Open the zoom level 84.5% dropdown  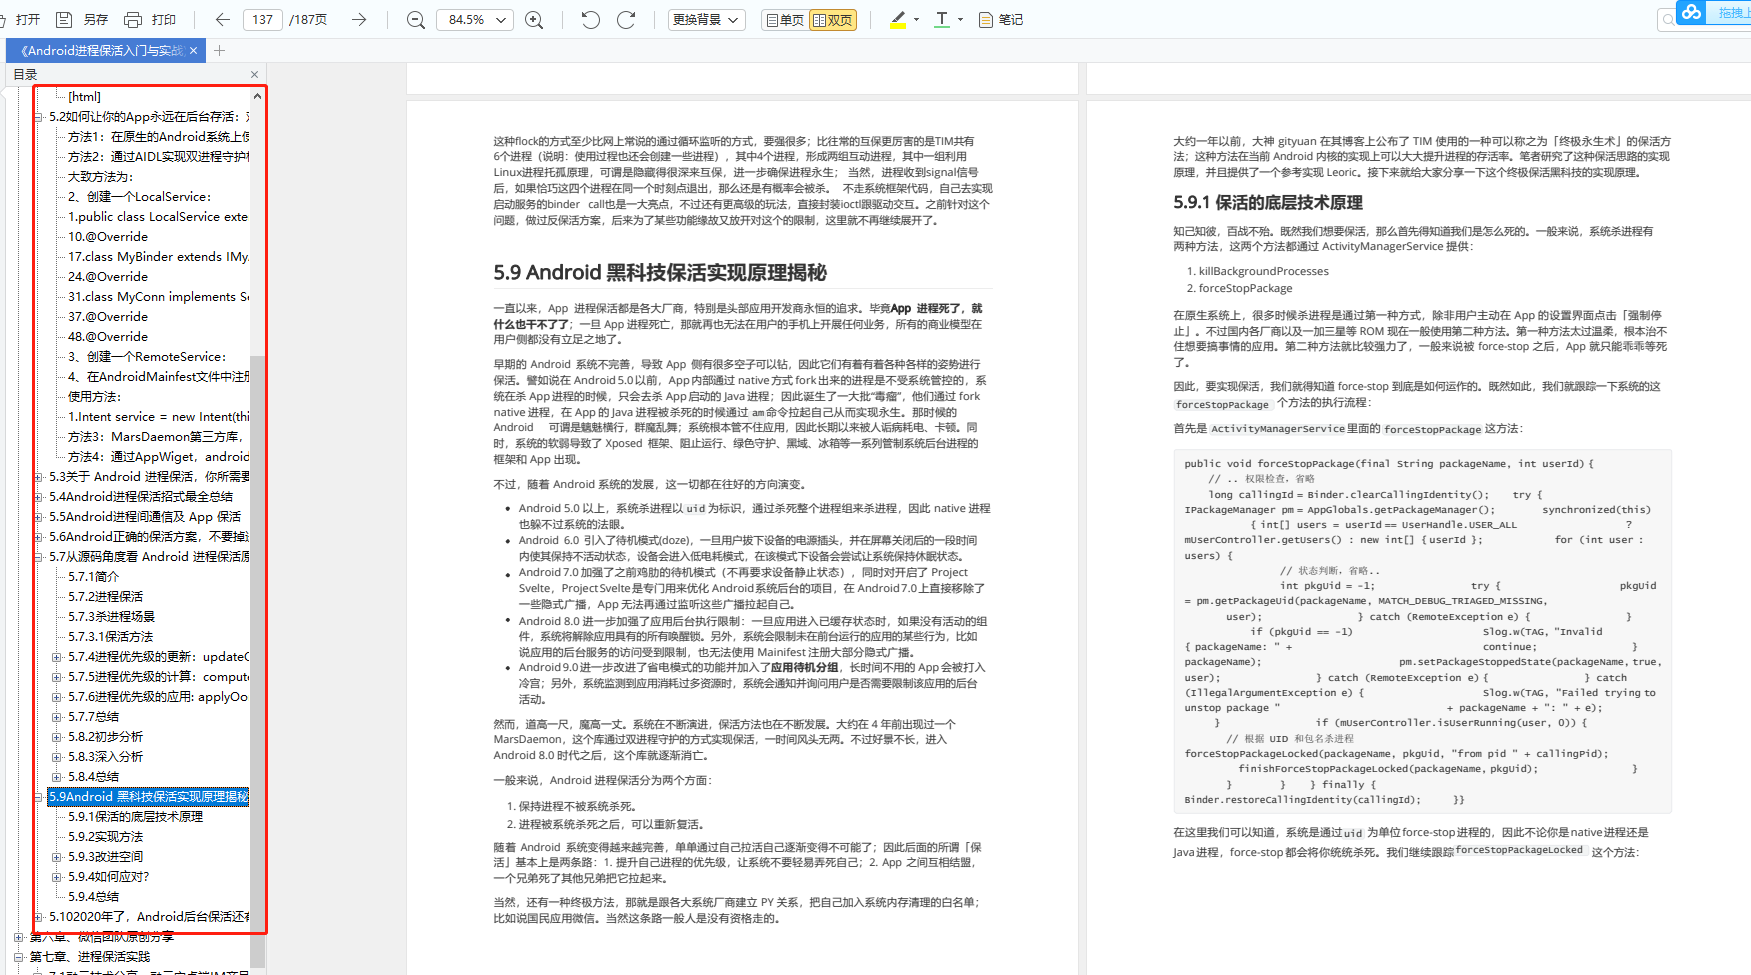click(x=476, y=19)
